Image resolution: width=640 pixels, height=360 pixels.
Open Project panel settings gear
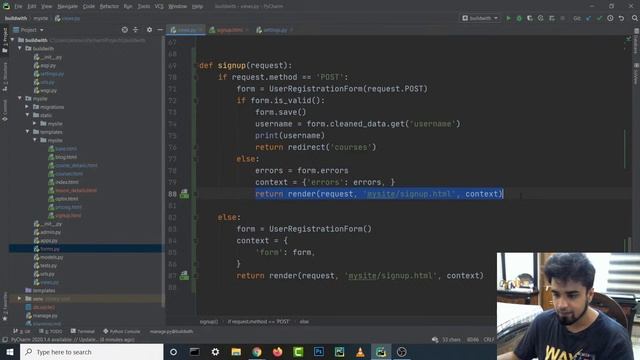(149, 30)
